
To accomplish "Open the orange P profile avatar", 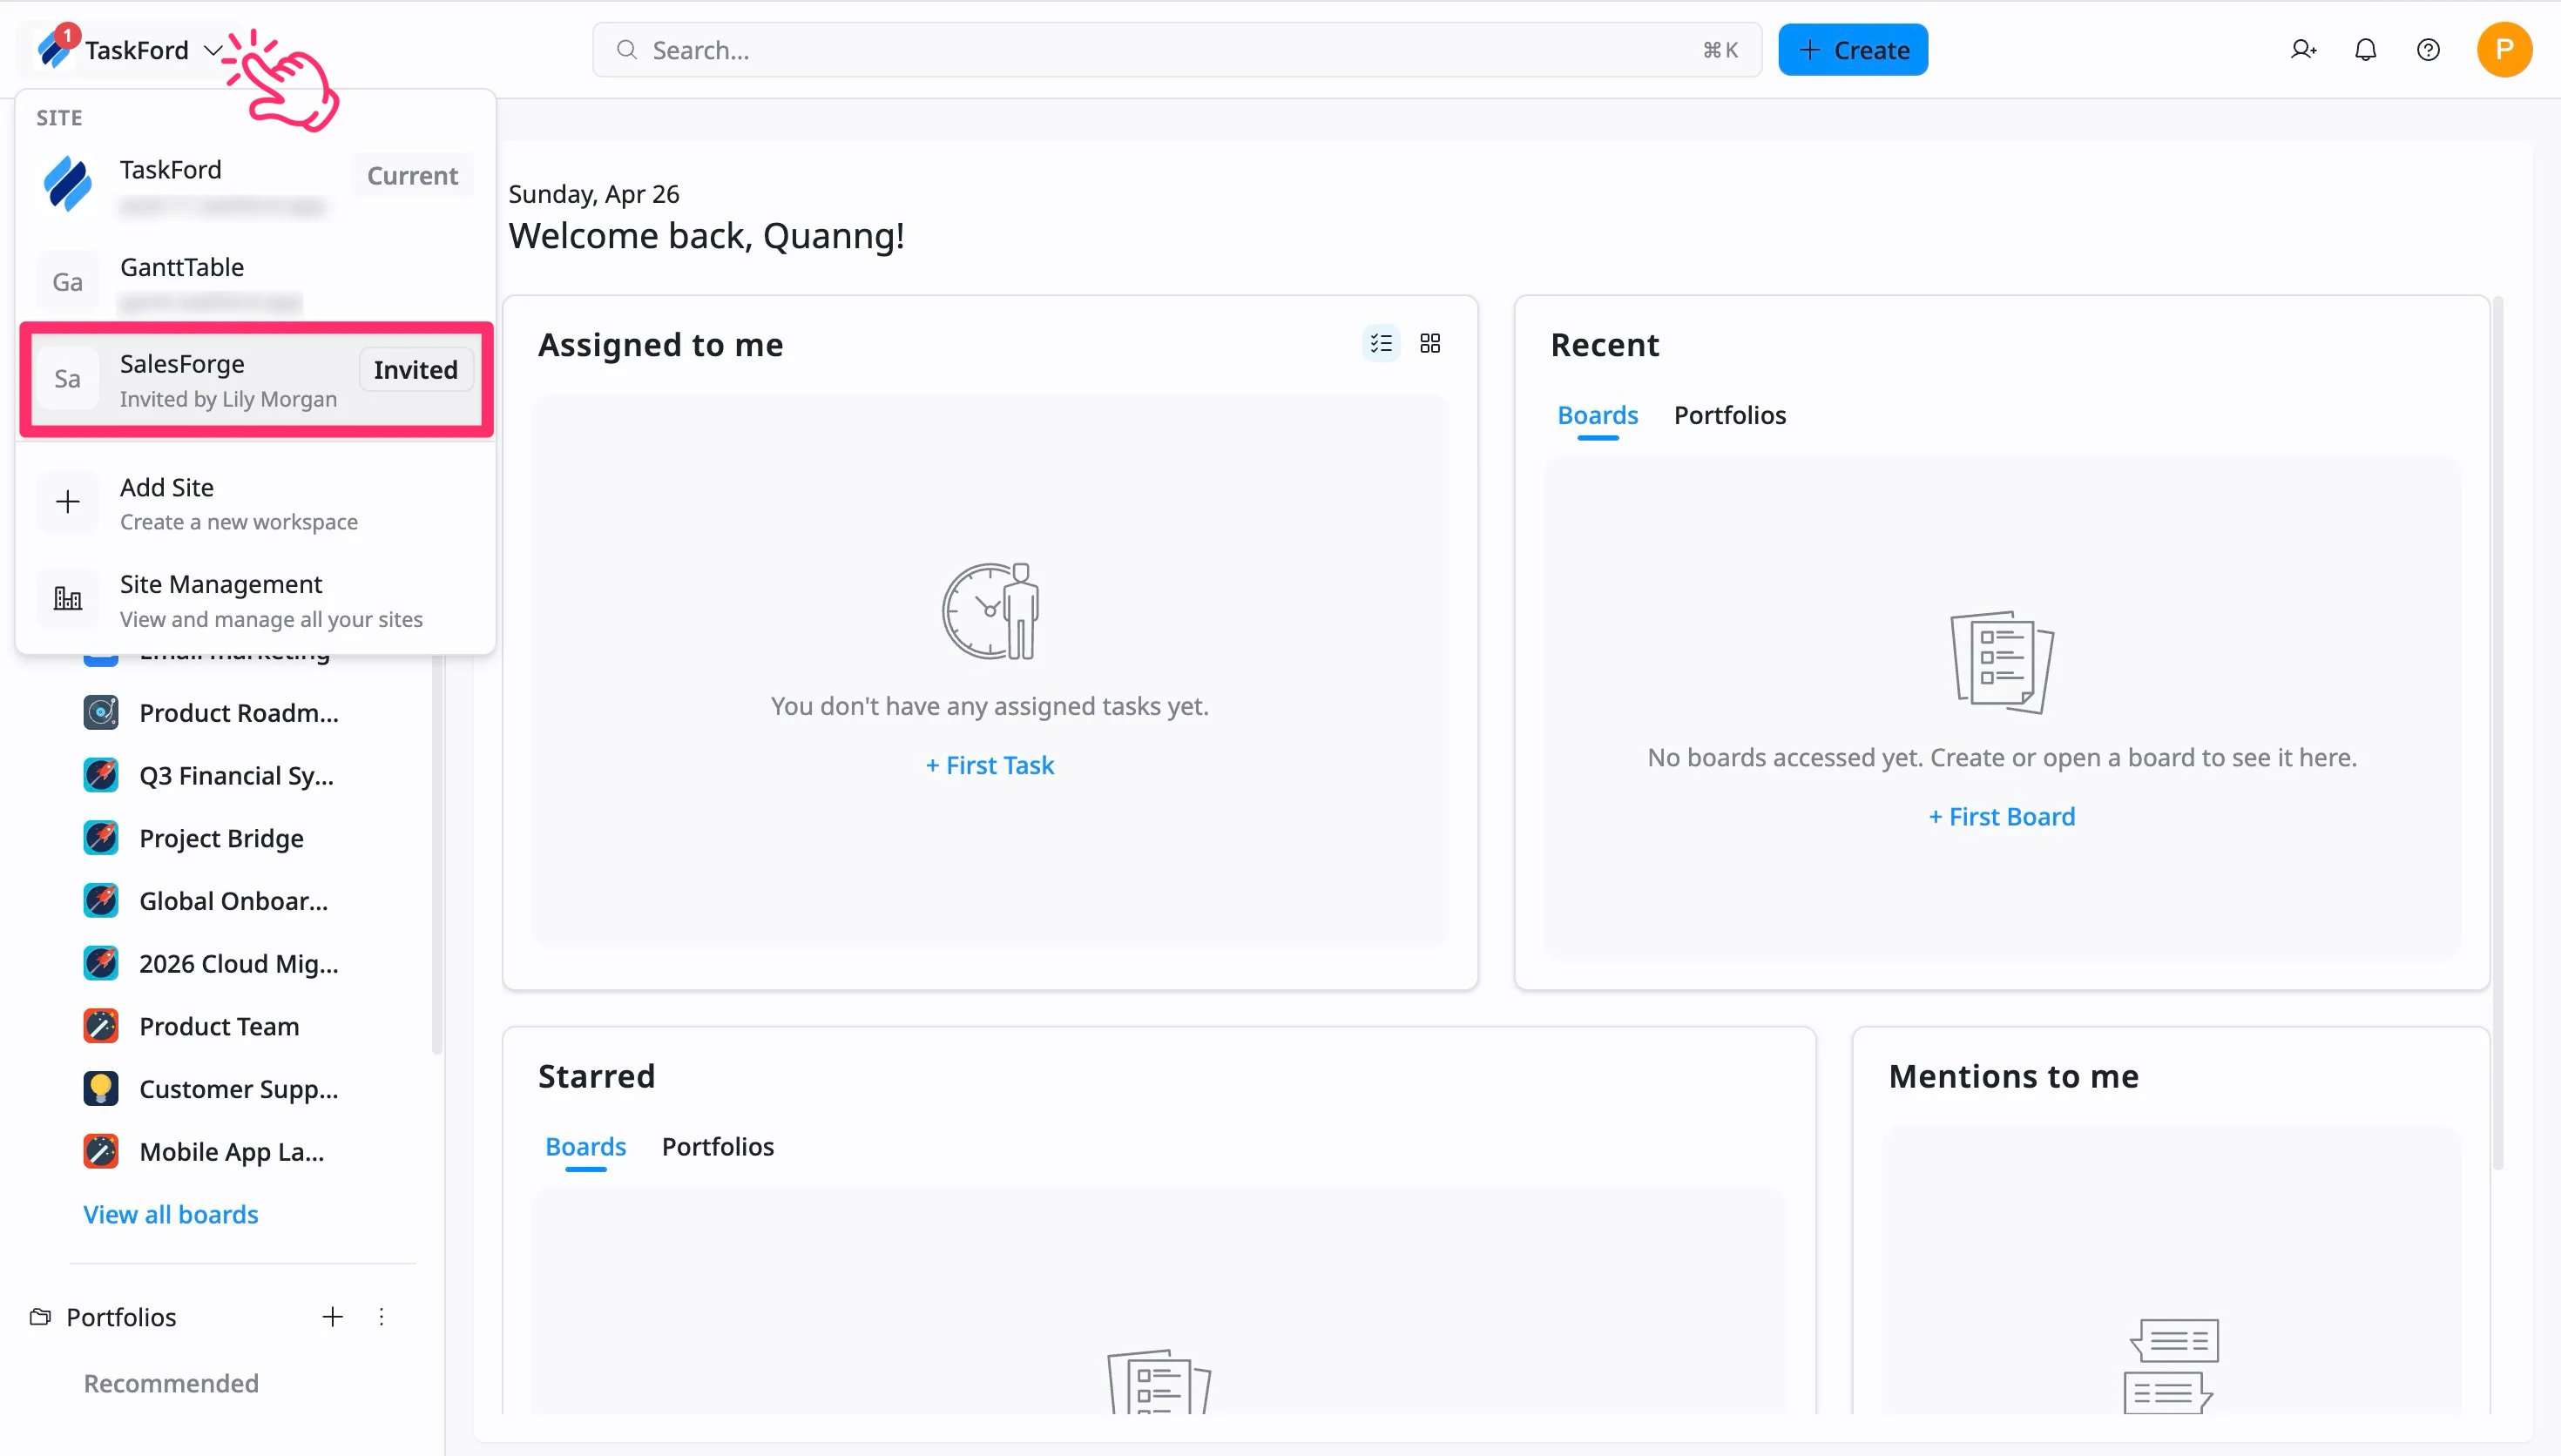I will pyautogui.click(x=2504, y=50).
